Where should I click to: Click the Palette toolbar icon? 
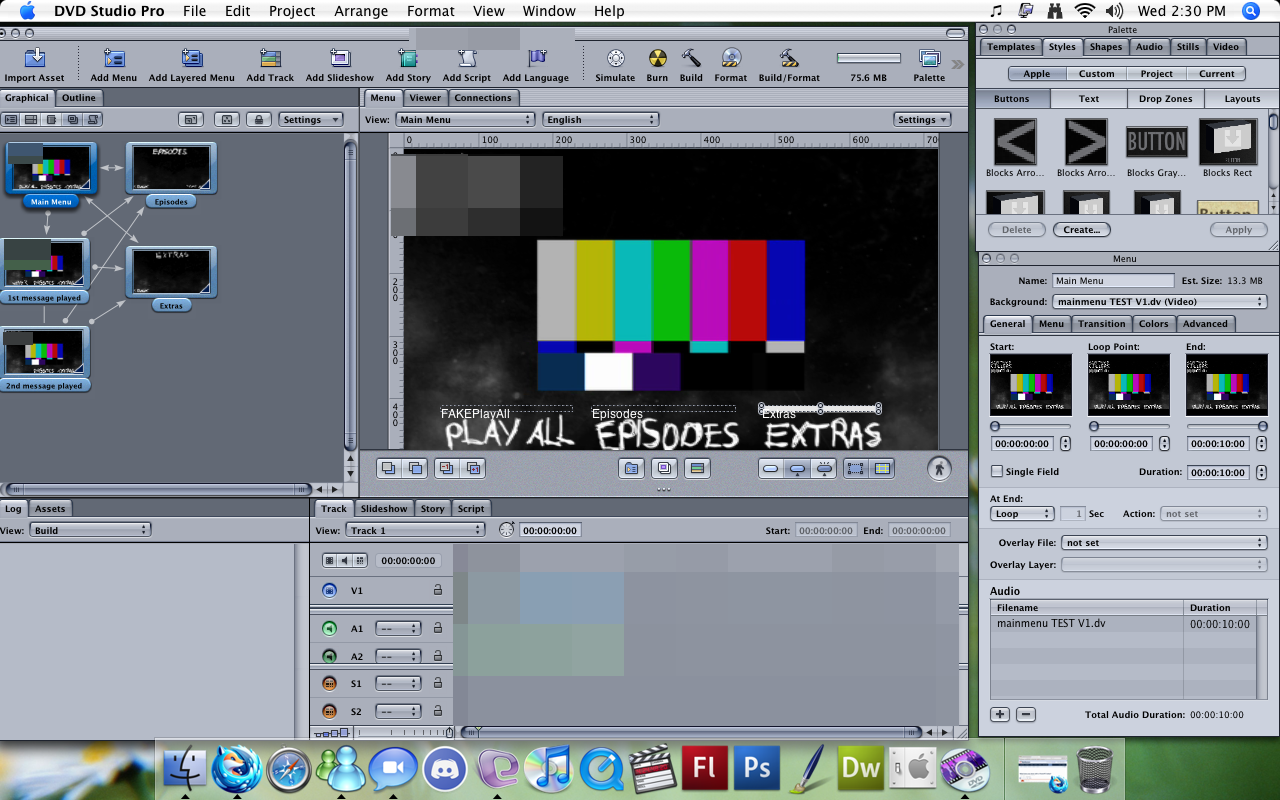pyautogui.click(x=929, y=58)
